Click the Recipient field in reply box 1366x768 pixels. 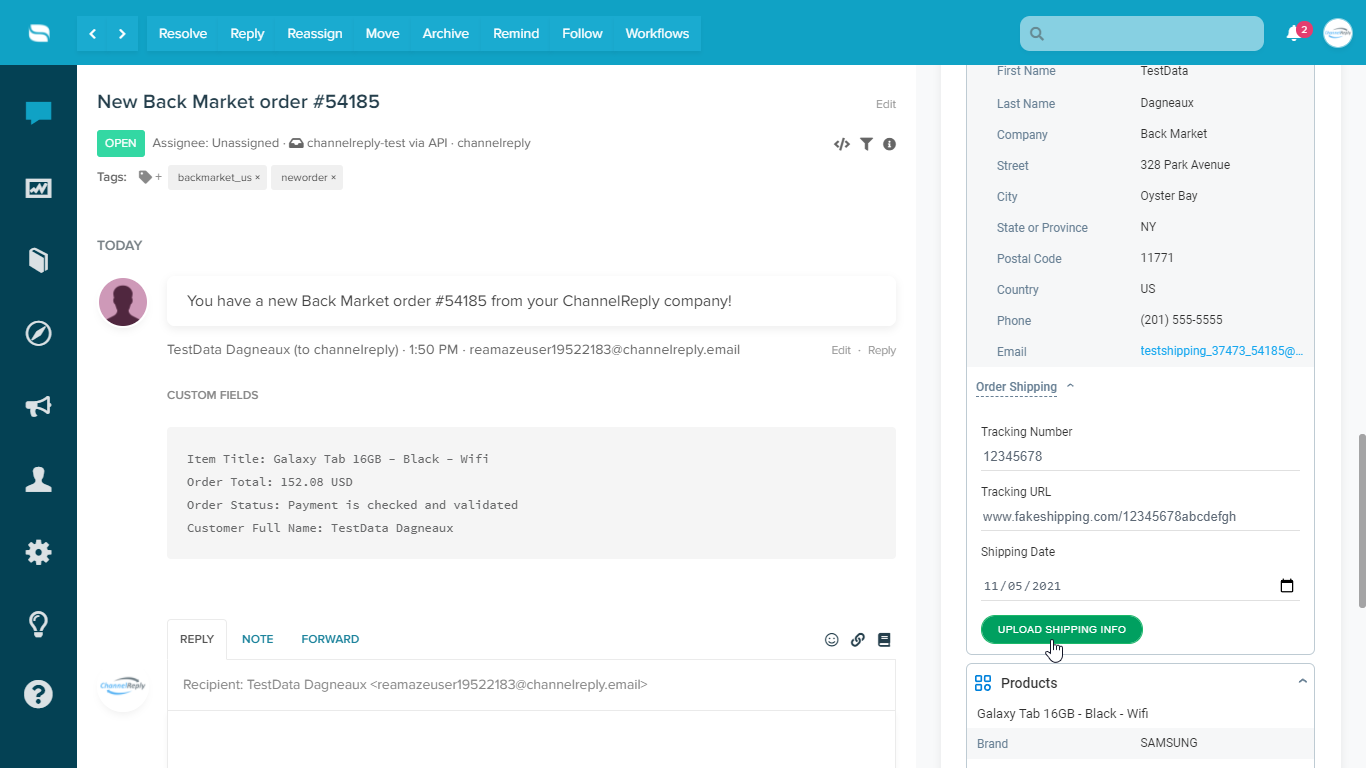531,685
